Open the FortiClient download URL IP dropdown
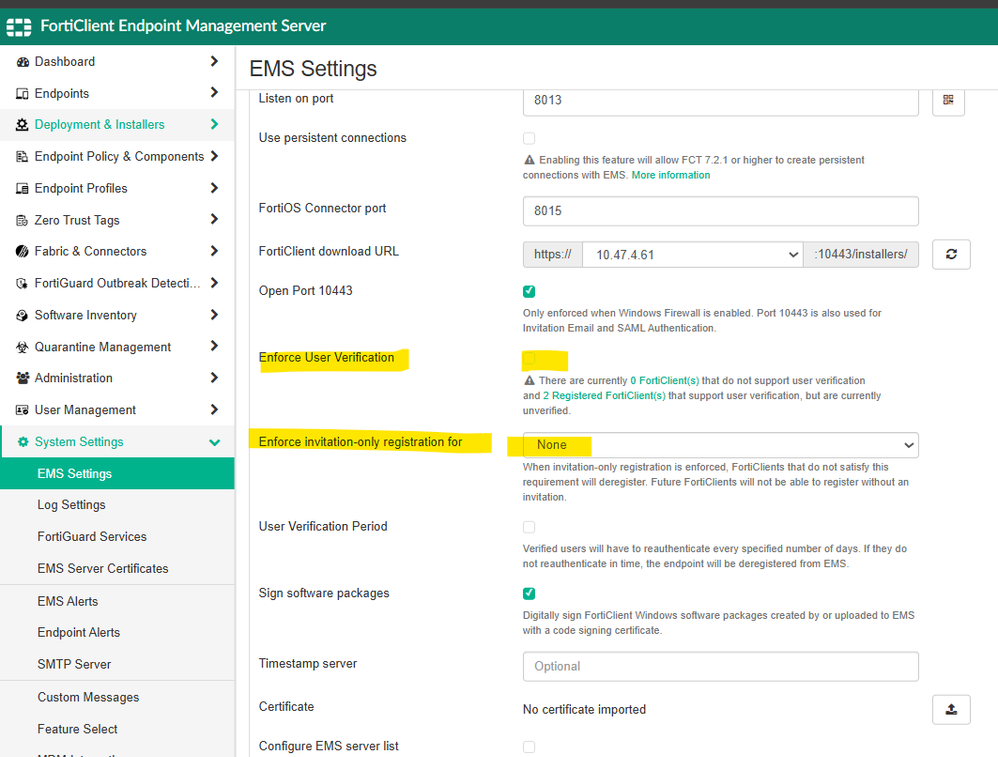Screen dimensions: 998x757 click(x=692, y=254)
